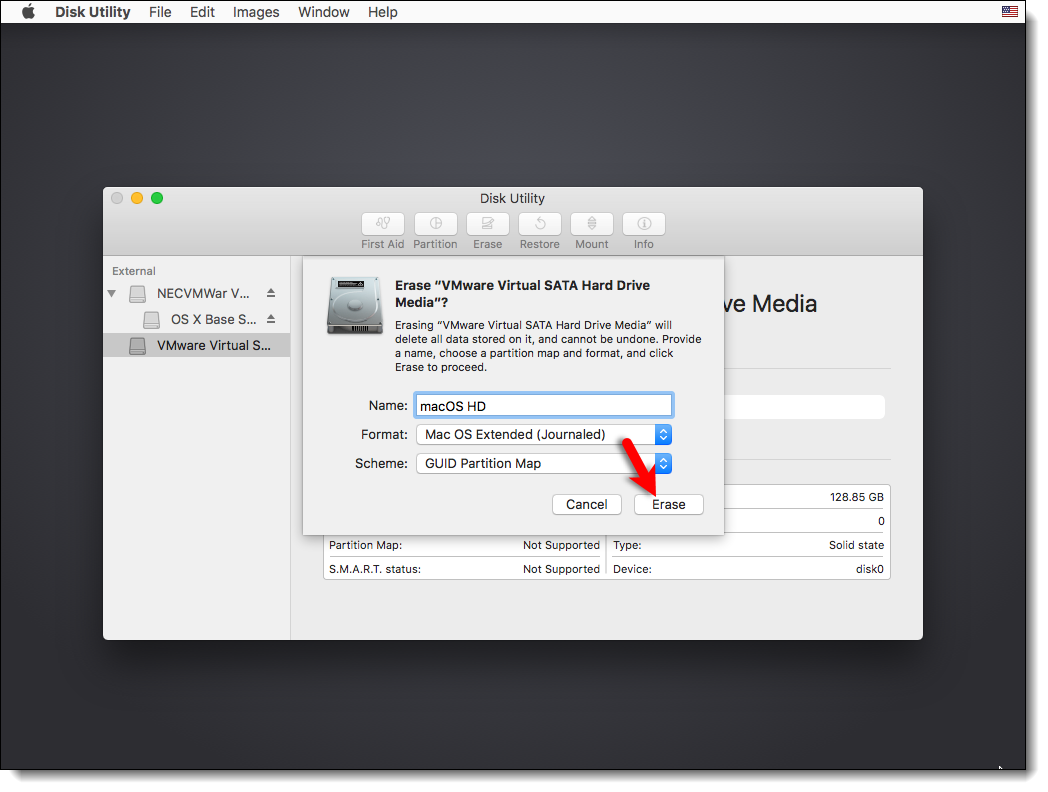Click the Partition toolbar icon
The image size is (1048, 792).
click(x=435, y=224)
